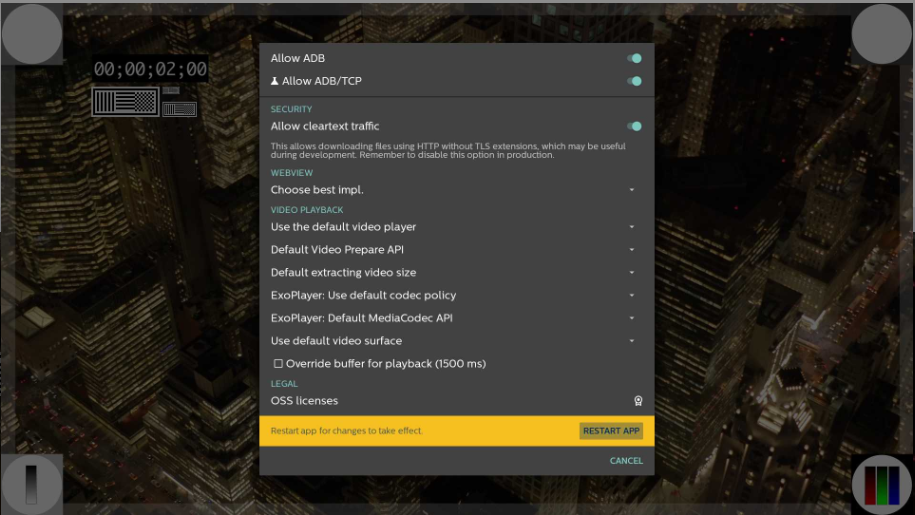Click CANCEL to dismiss the dialog
The height and width of the screenshot is (515, 915).
pos(626,461)
